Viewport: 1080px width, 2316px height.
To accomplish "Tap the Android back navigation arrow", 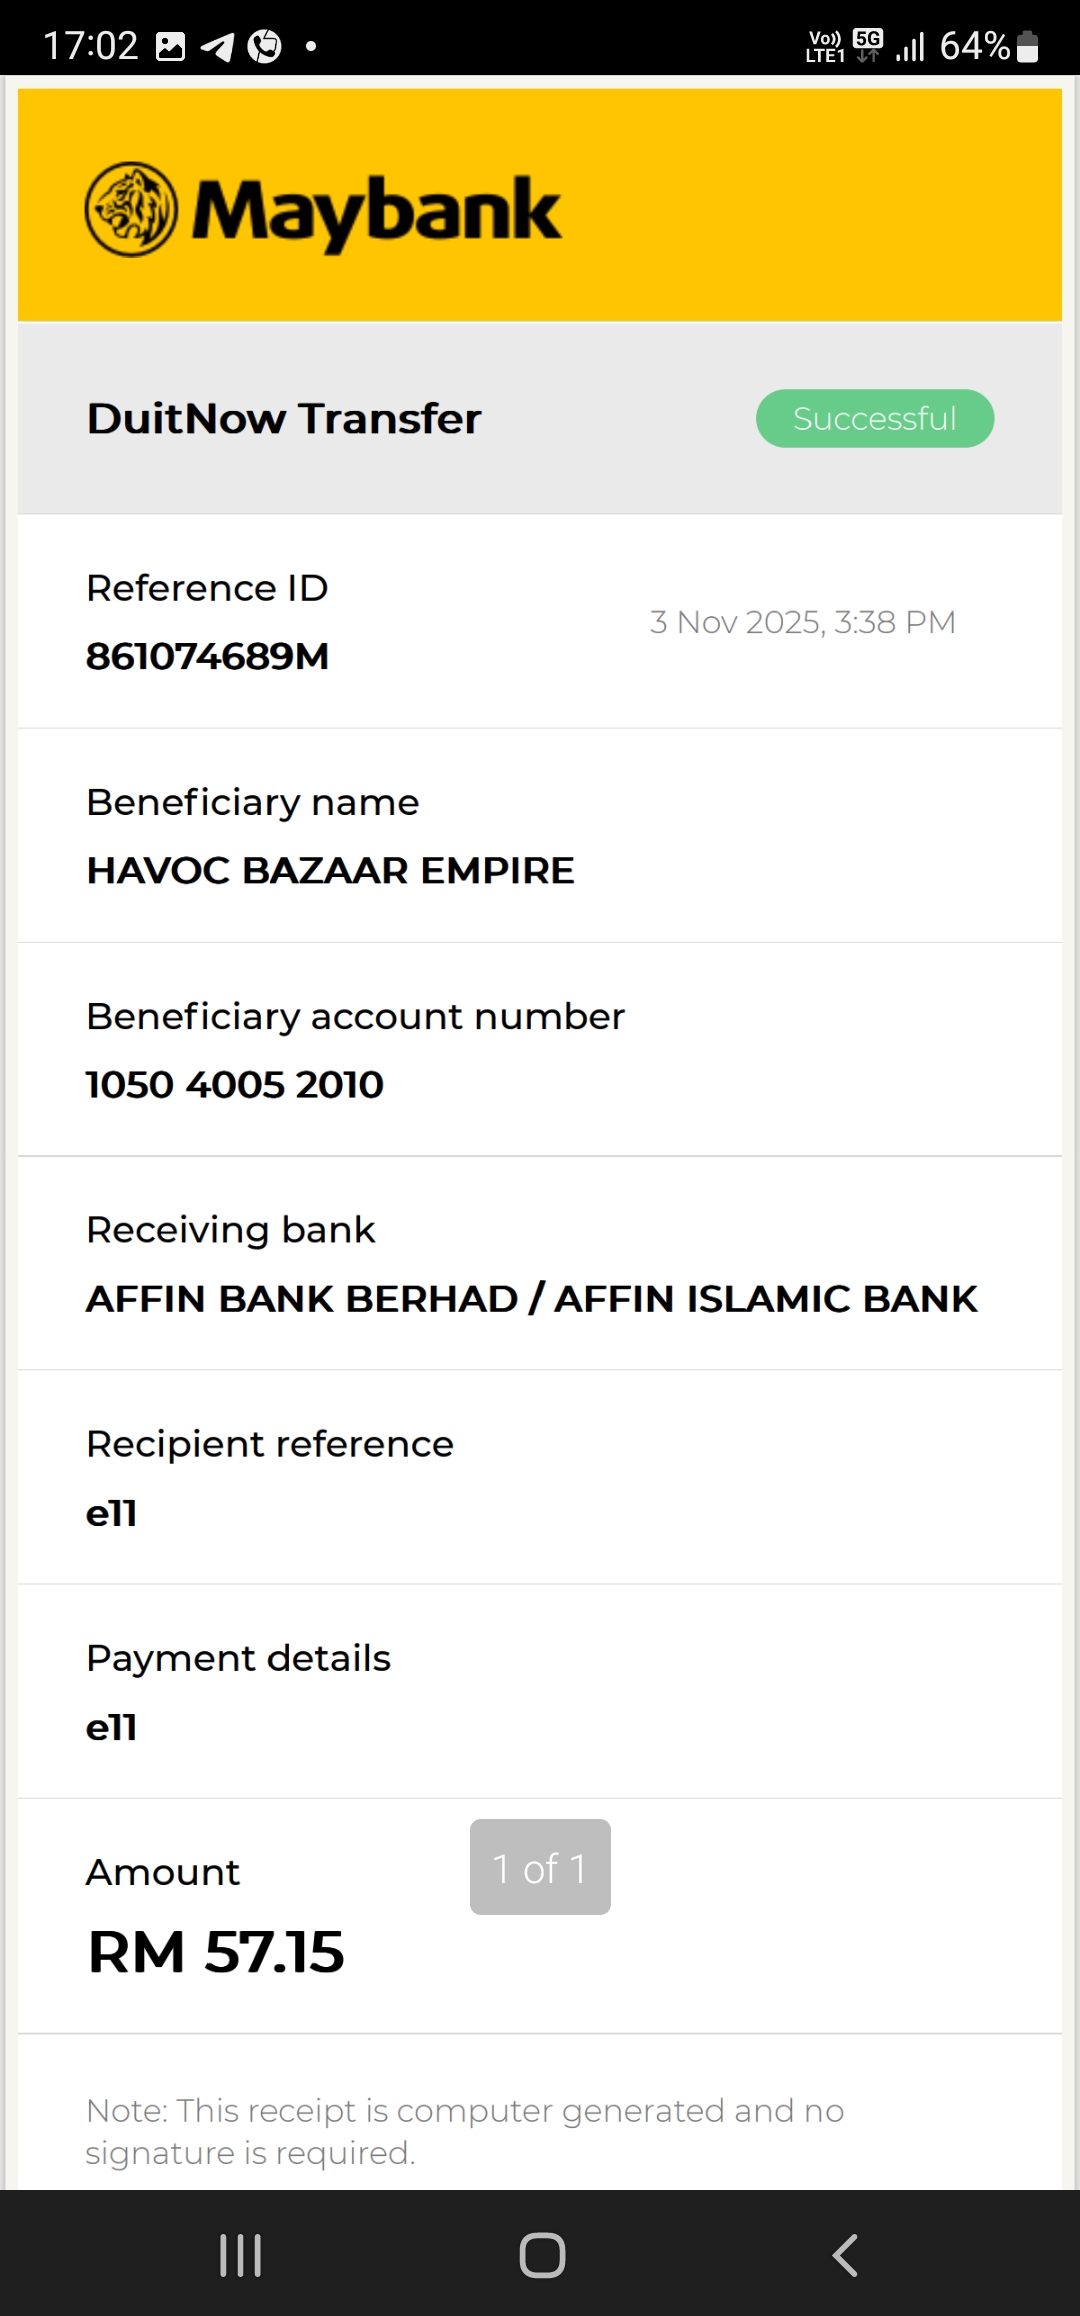I will pos(845,2255).
